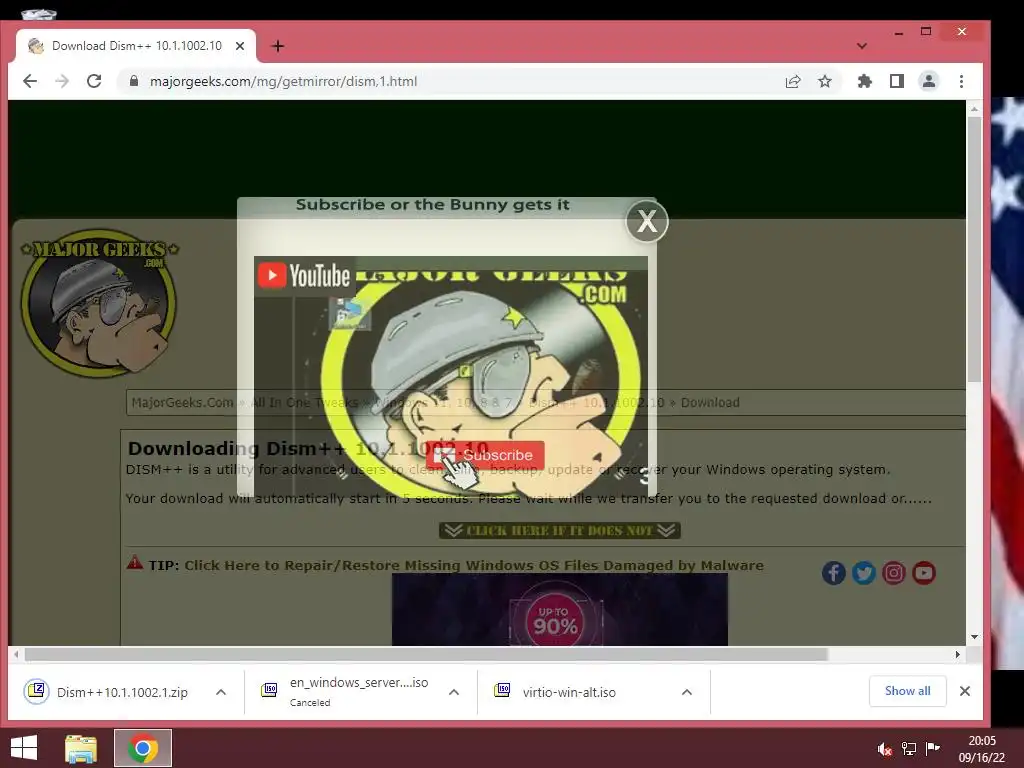Close the downloads bar

(965, 691)
